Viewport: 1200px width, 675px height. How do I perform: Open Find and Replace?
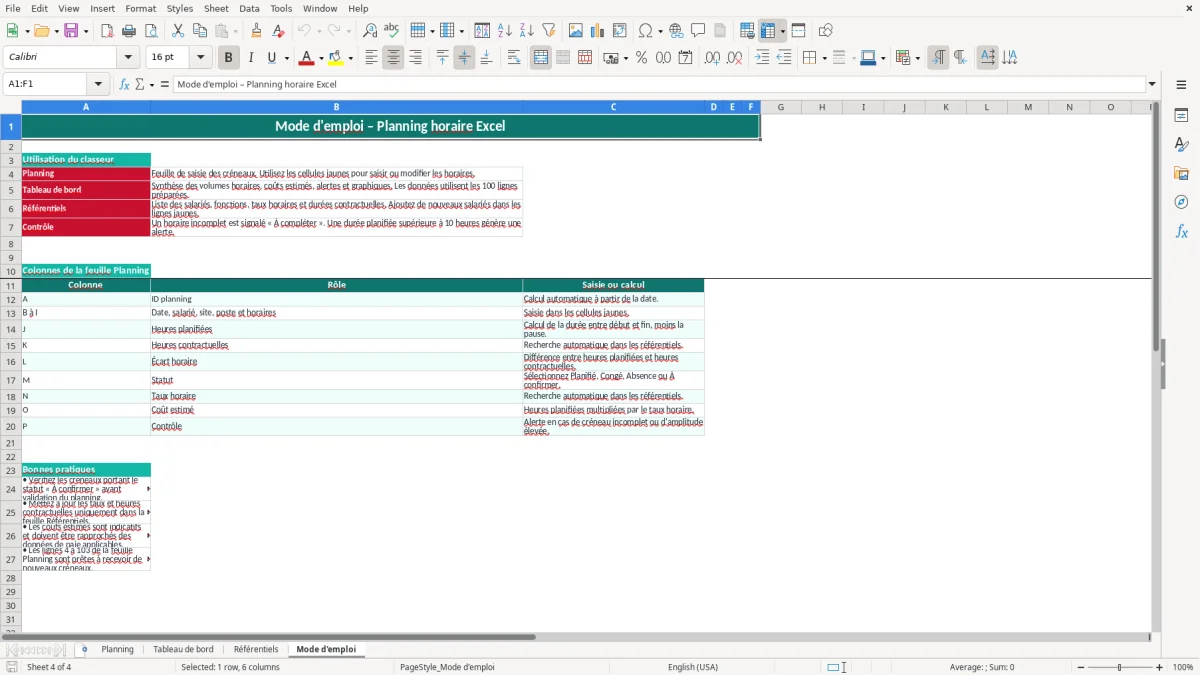pos(370,31)
